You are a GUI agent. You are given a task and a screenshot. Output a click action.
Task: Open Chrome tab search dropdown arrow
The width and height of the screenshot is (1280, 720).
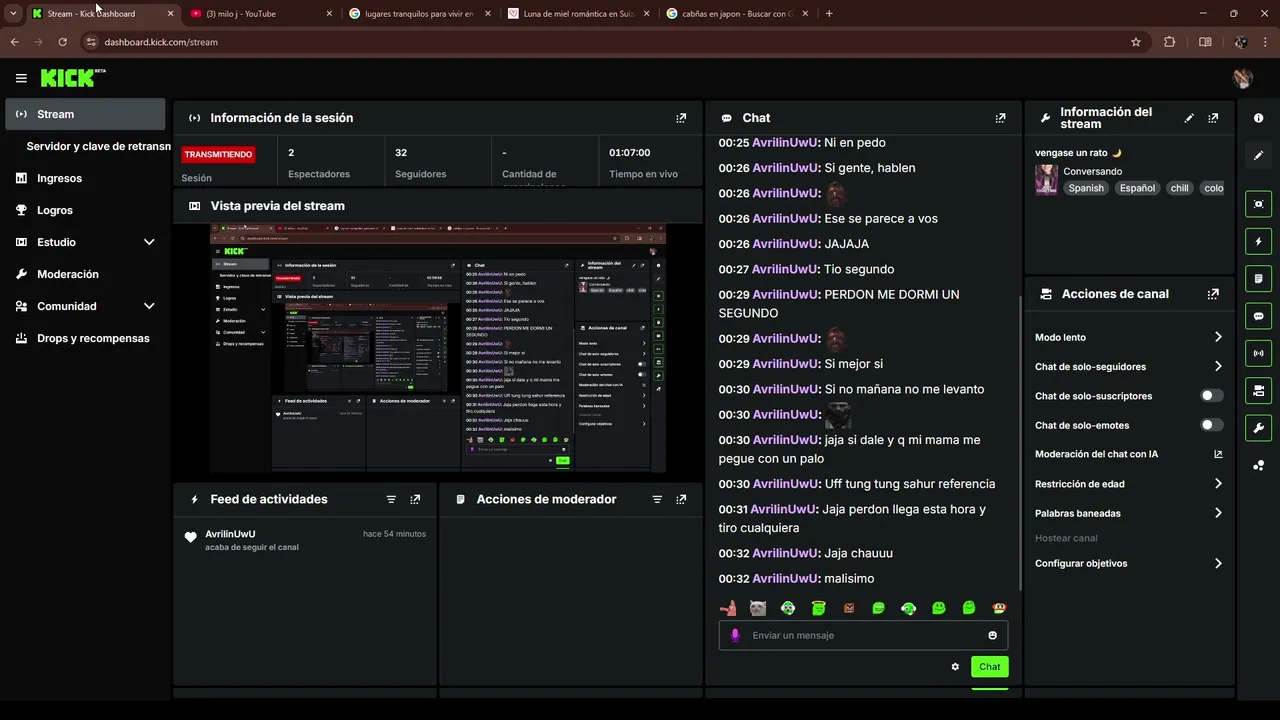[x=13, y=14]
